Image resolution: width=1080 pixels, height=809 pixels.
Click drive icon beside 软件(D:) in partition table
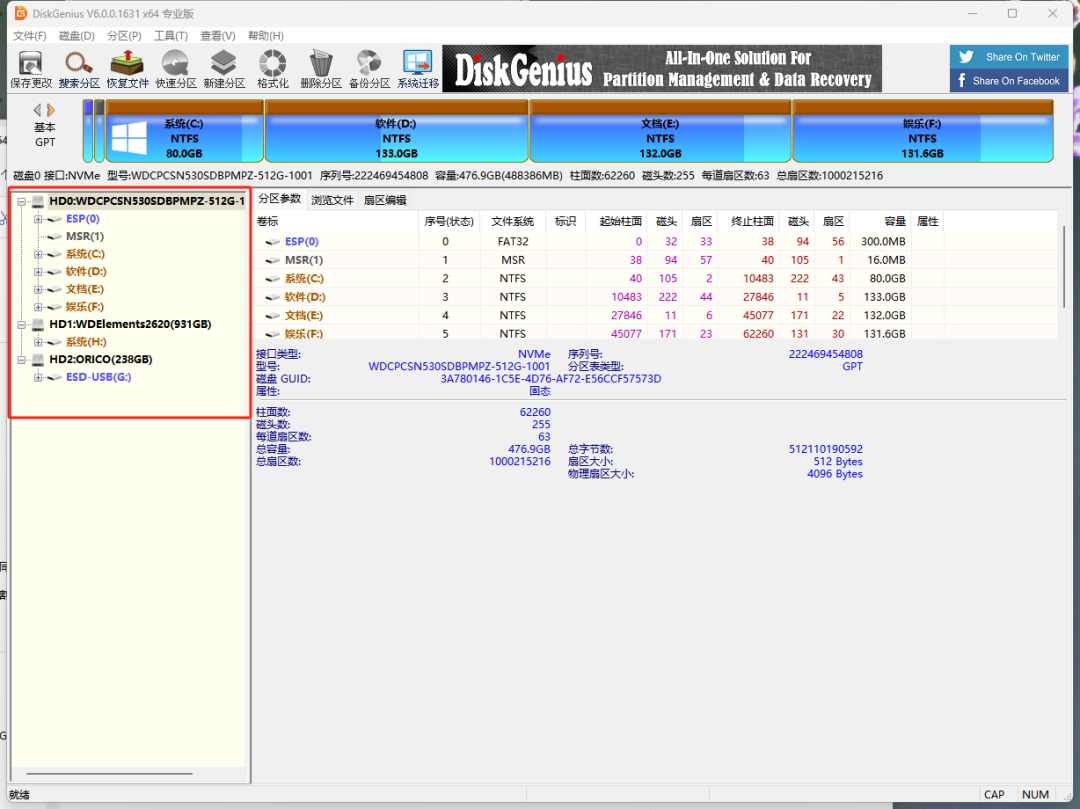pos(273,297)
